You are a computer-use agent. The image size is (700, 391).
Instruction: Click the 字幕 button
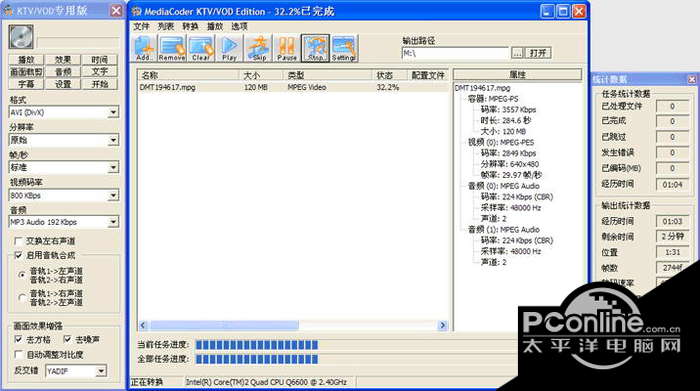[26, 84]
